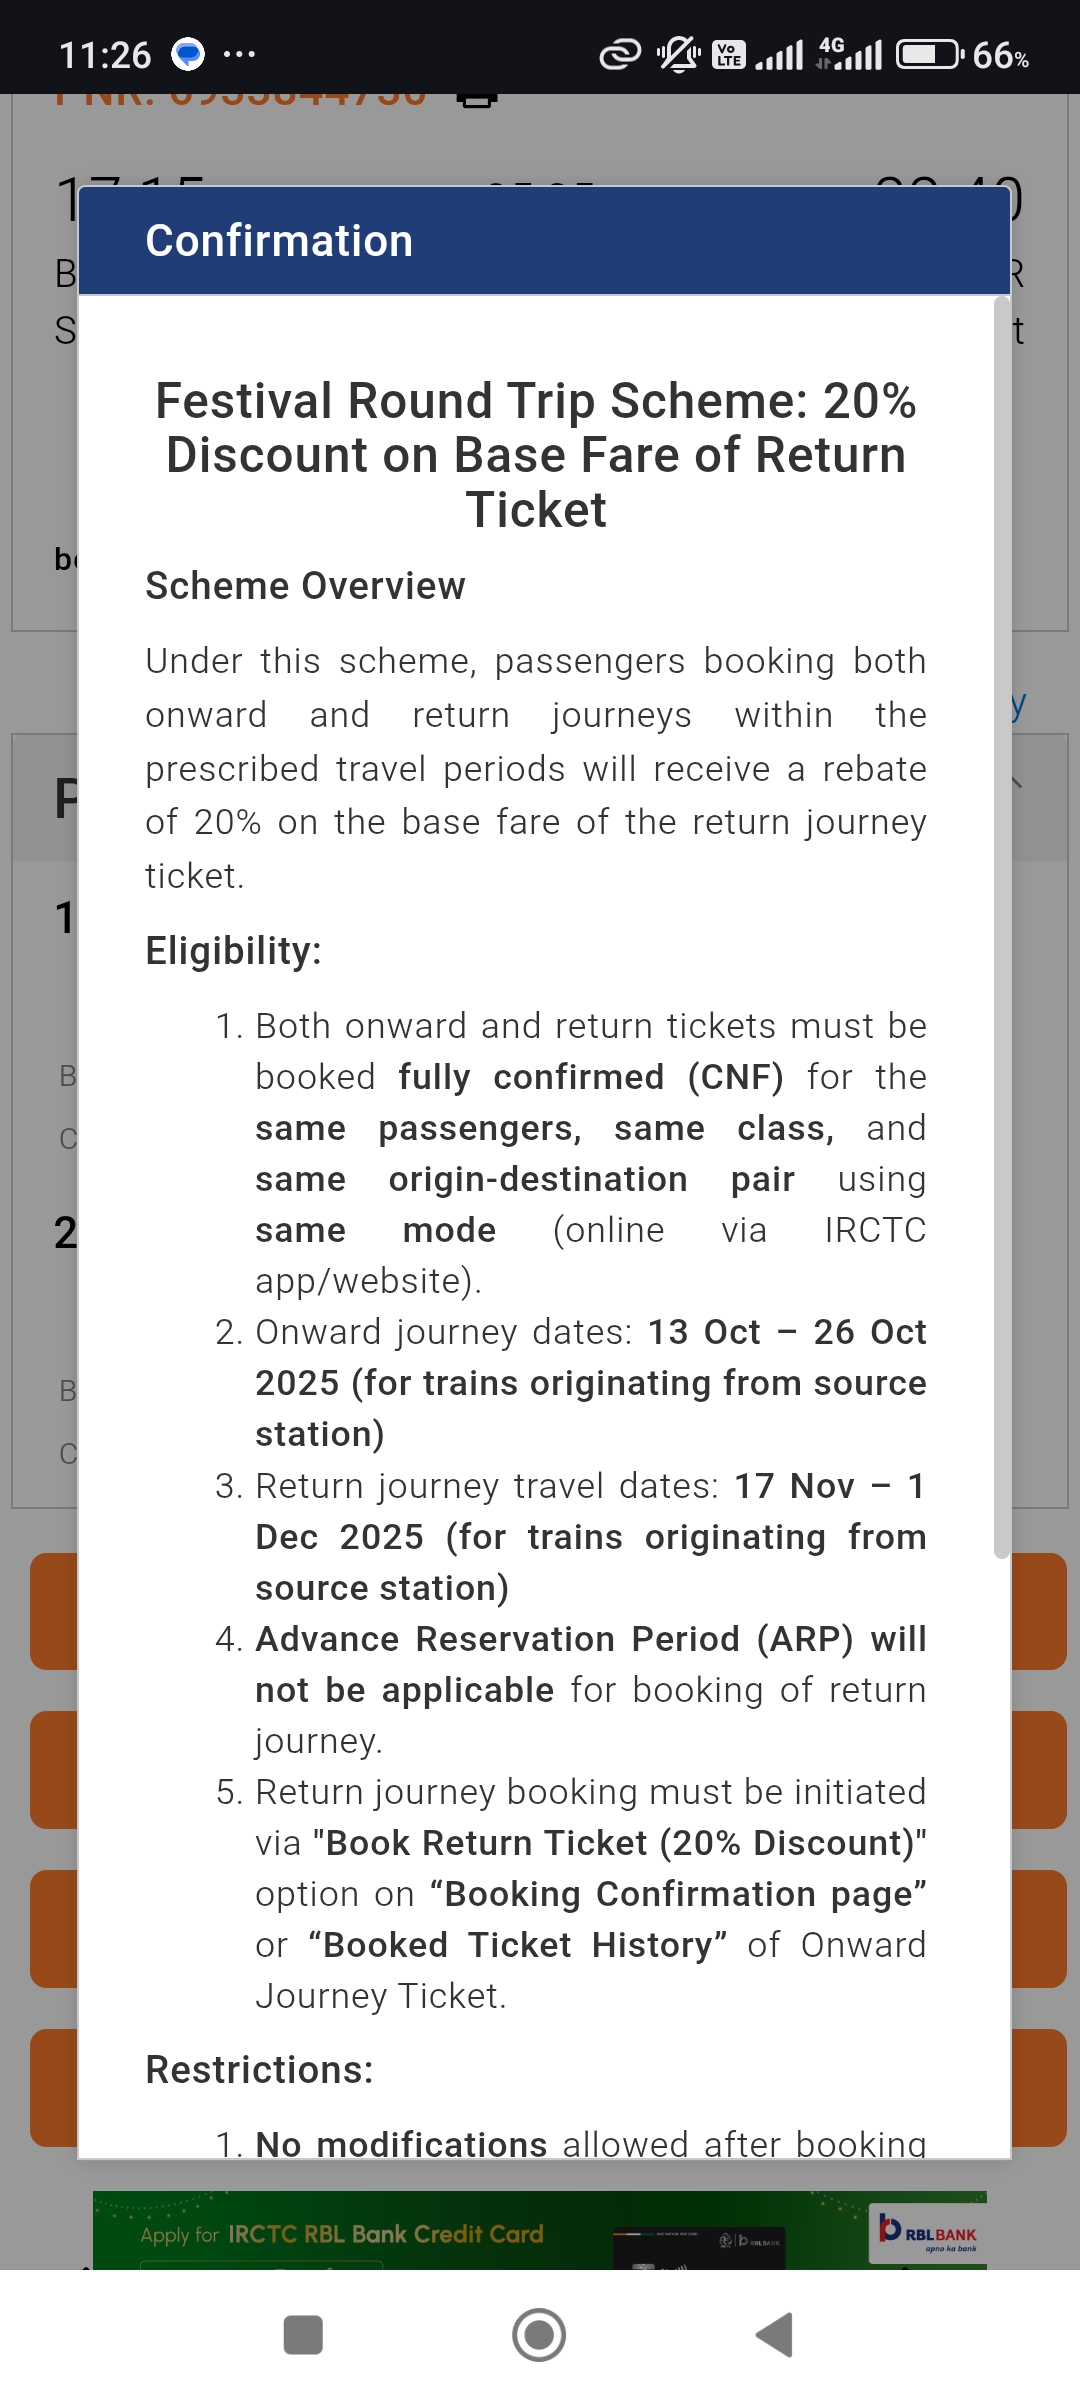The image size is (1080, 2400).
Task: Tap the VoLTE indicator icon
Action: point(728,54)
